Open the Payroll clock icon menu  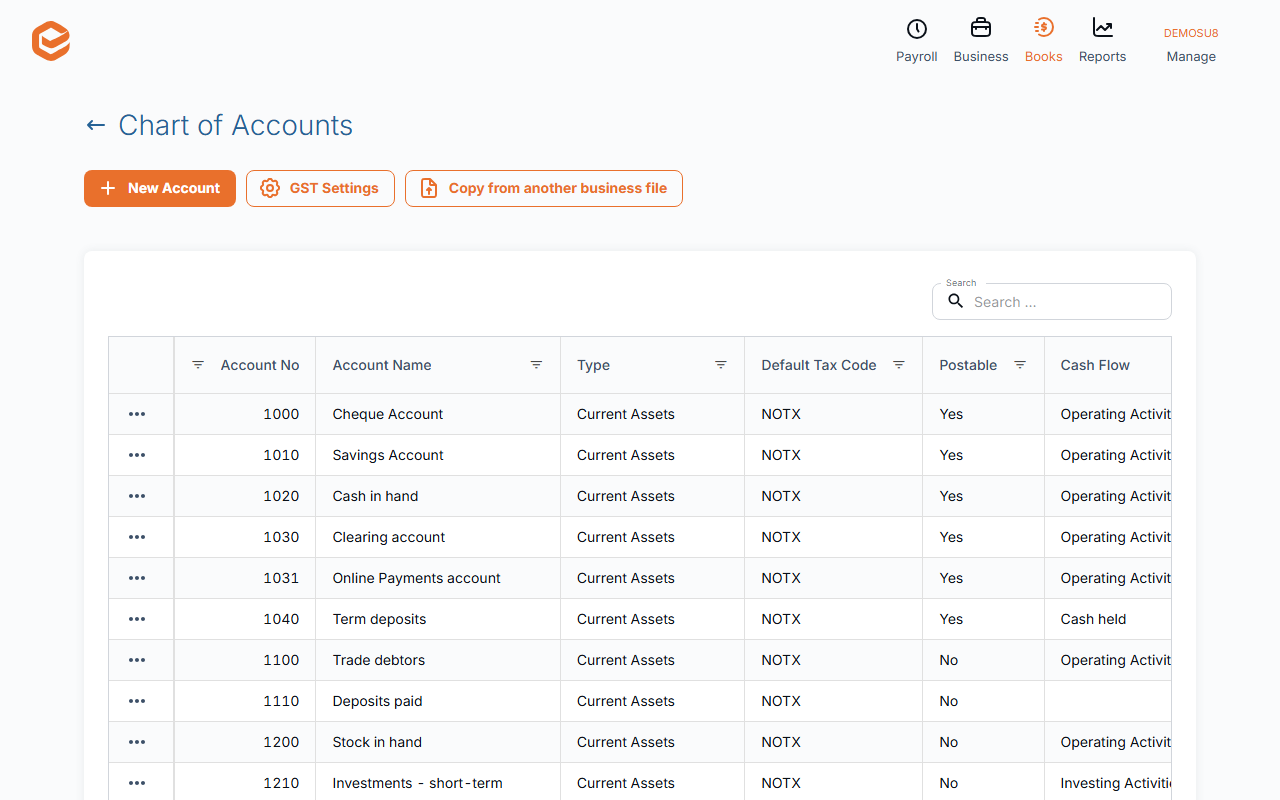click(916, 41)
